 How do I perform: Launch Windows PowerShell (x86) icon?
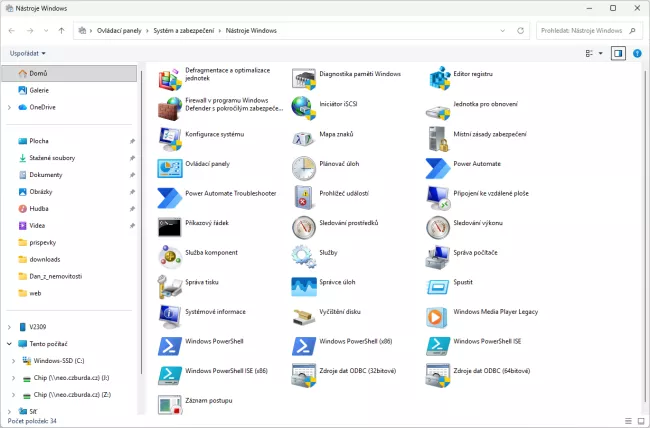[304, 346]
